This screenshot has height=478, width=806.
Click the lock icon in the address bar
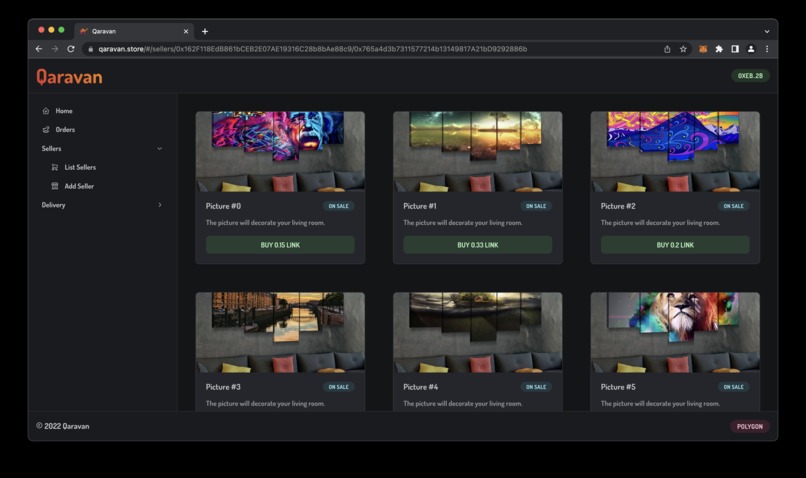coord(90,49)
